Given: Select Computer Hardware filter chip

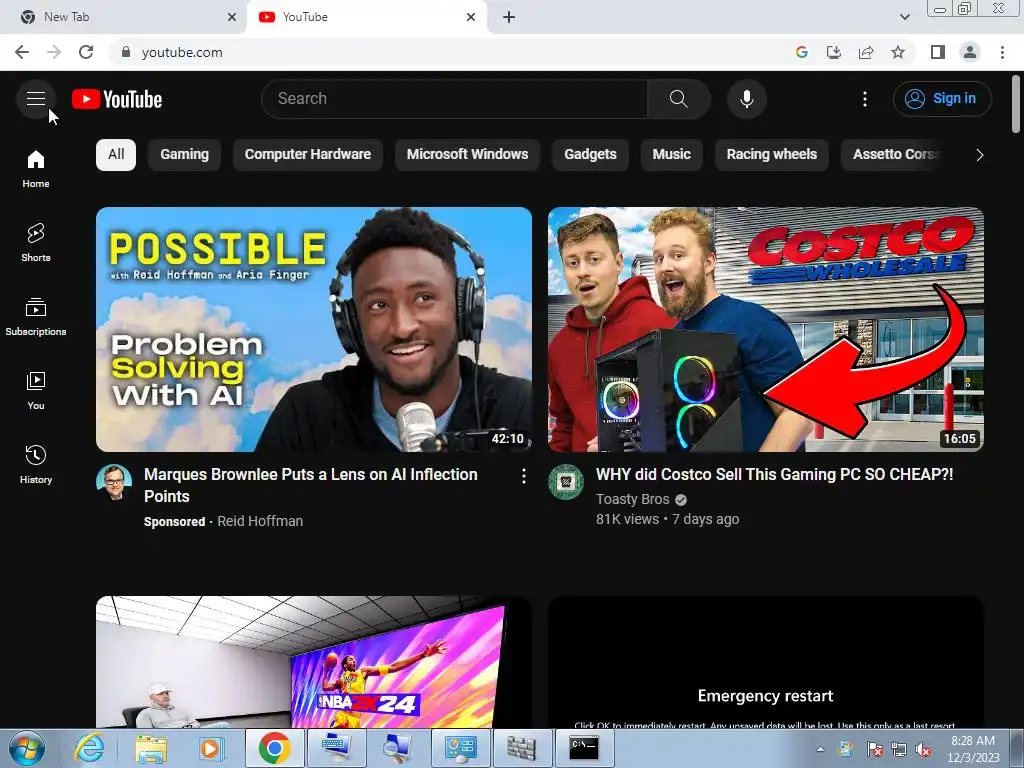Looking at the screenshot, I should pos(308,155).
